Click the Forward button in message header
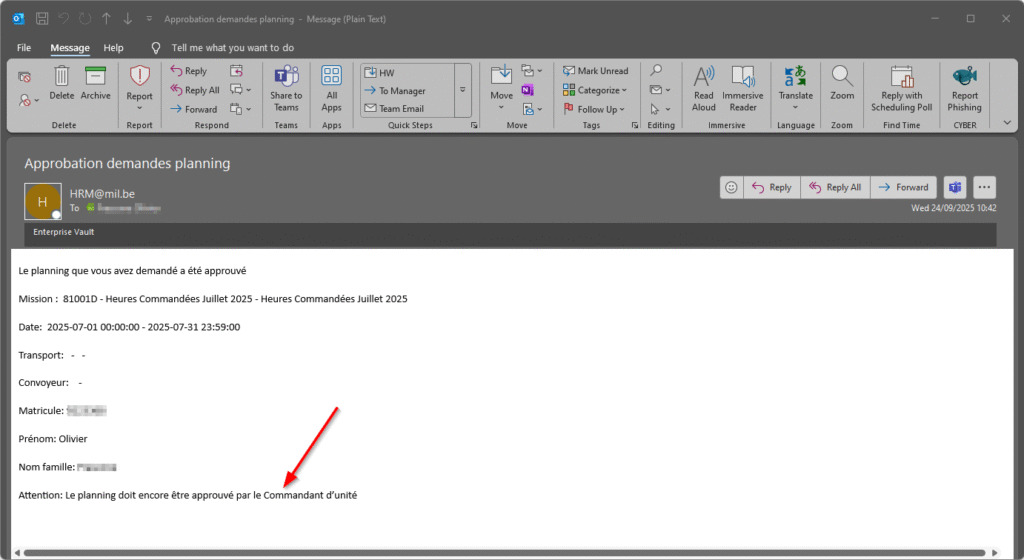 903,187
